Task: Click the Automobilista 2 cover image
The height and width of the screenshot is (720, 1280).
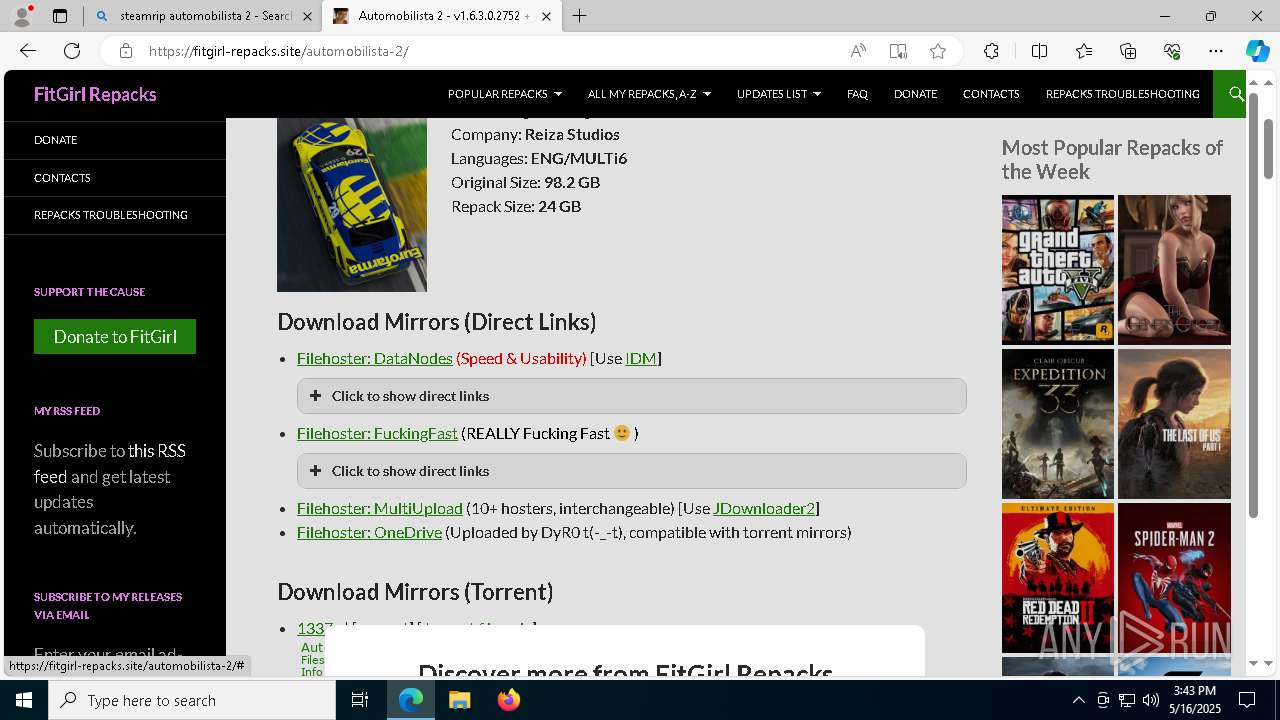Action: click(x=352, y=205)
